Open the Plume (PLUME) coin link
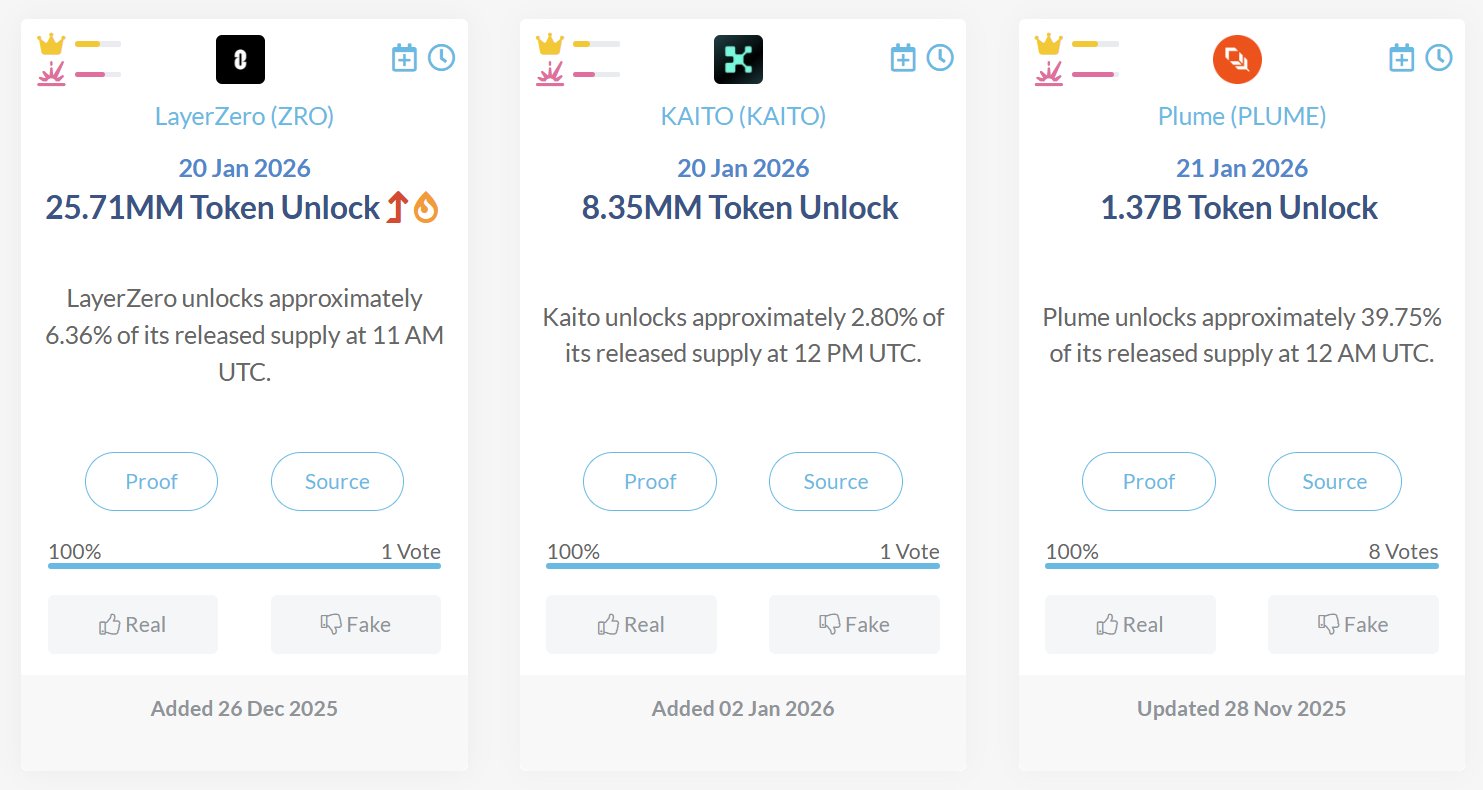This screenshot has width=1483, height=790. (x=1242, y=116)
